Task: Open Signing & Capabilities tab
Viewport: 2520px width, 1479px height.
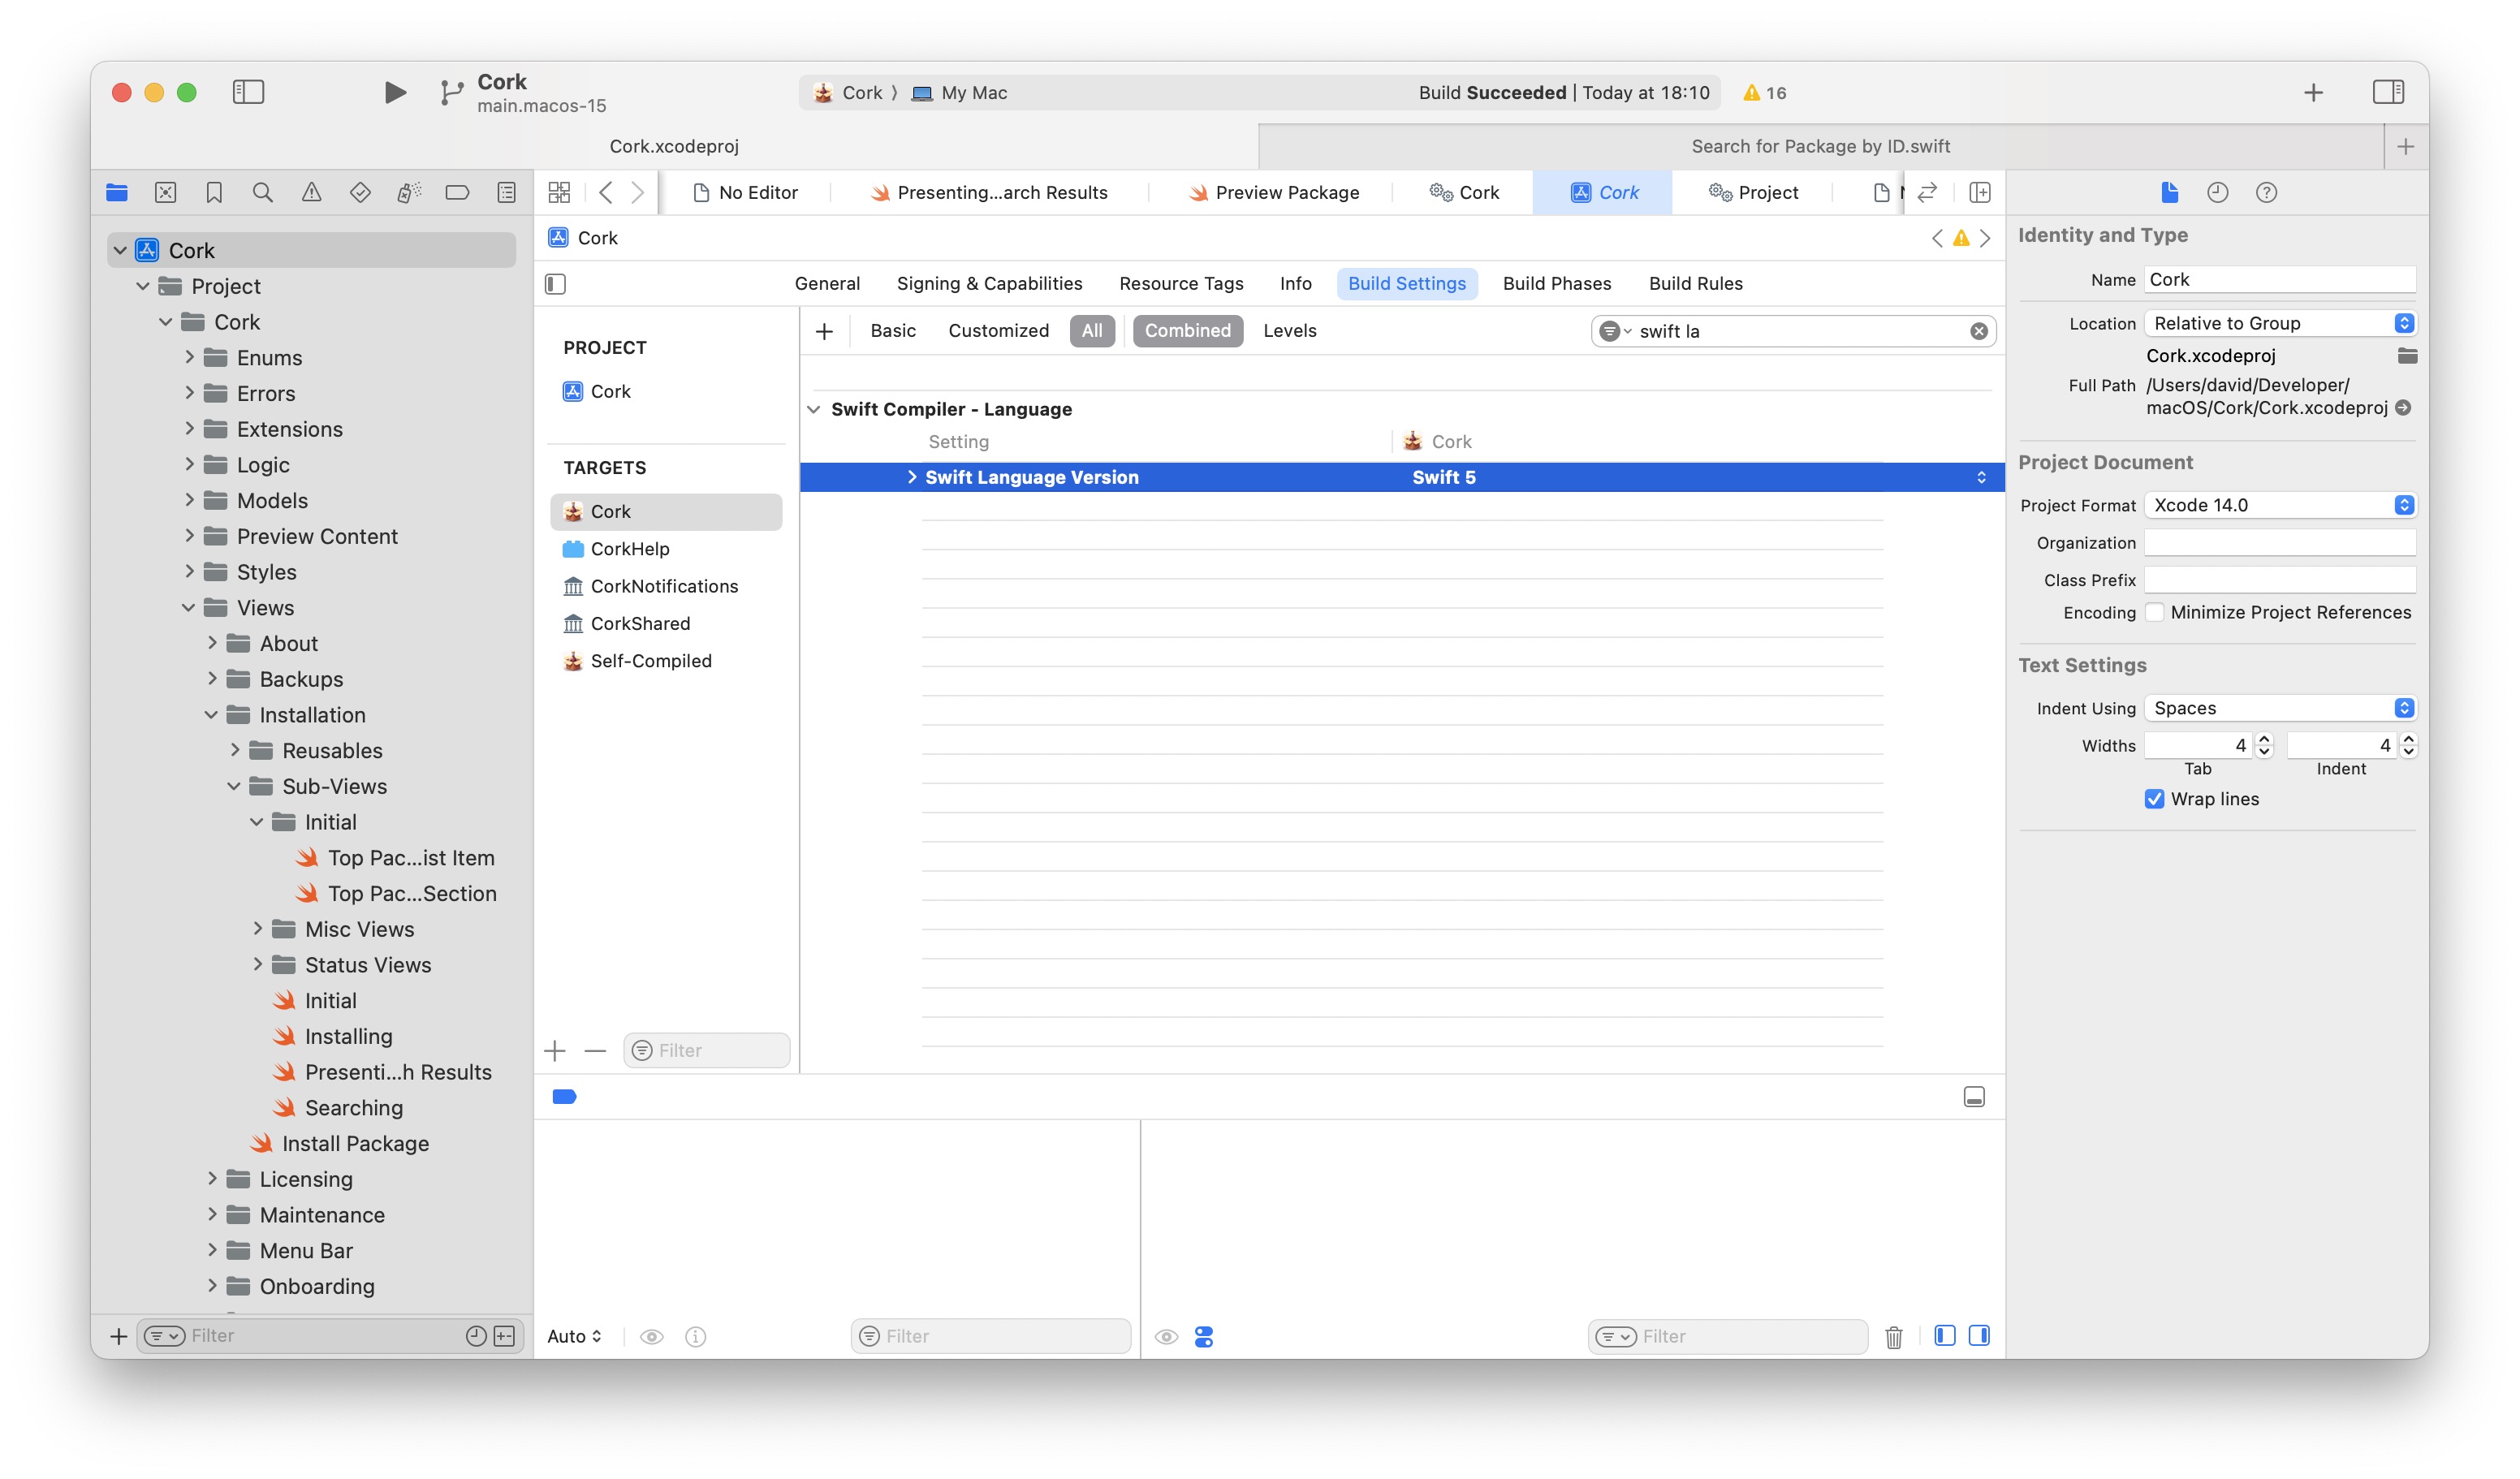Action: click(989, 284)
